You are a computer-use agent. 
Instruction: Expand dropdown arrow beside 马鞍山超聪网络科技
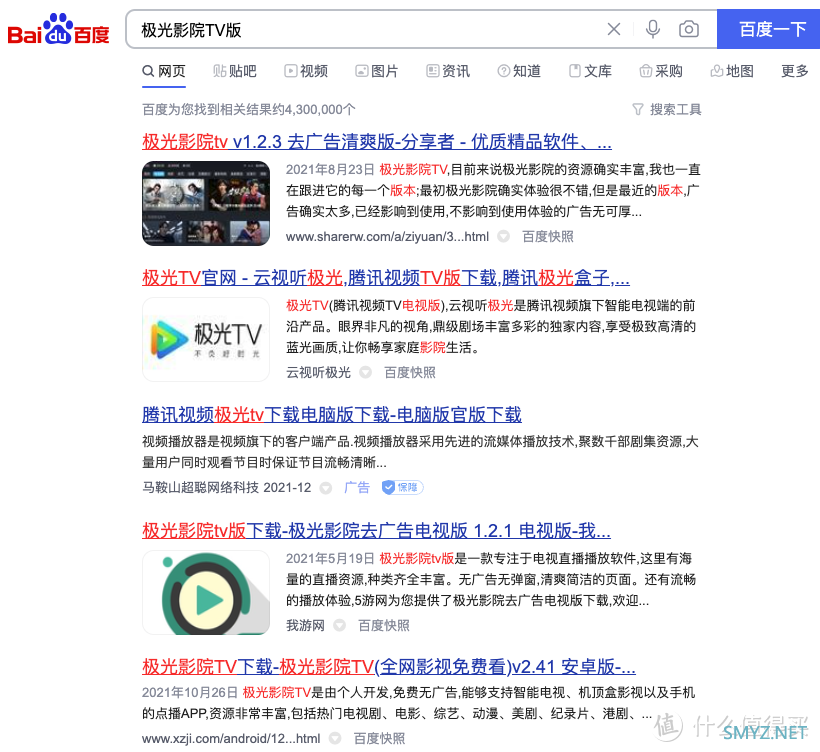point(325,488)
